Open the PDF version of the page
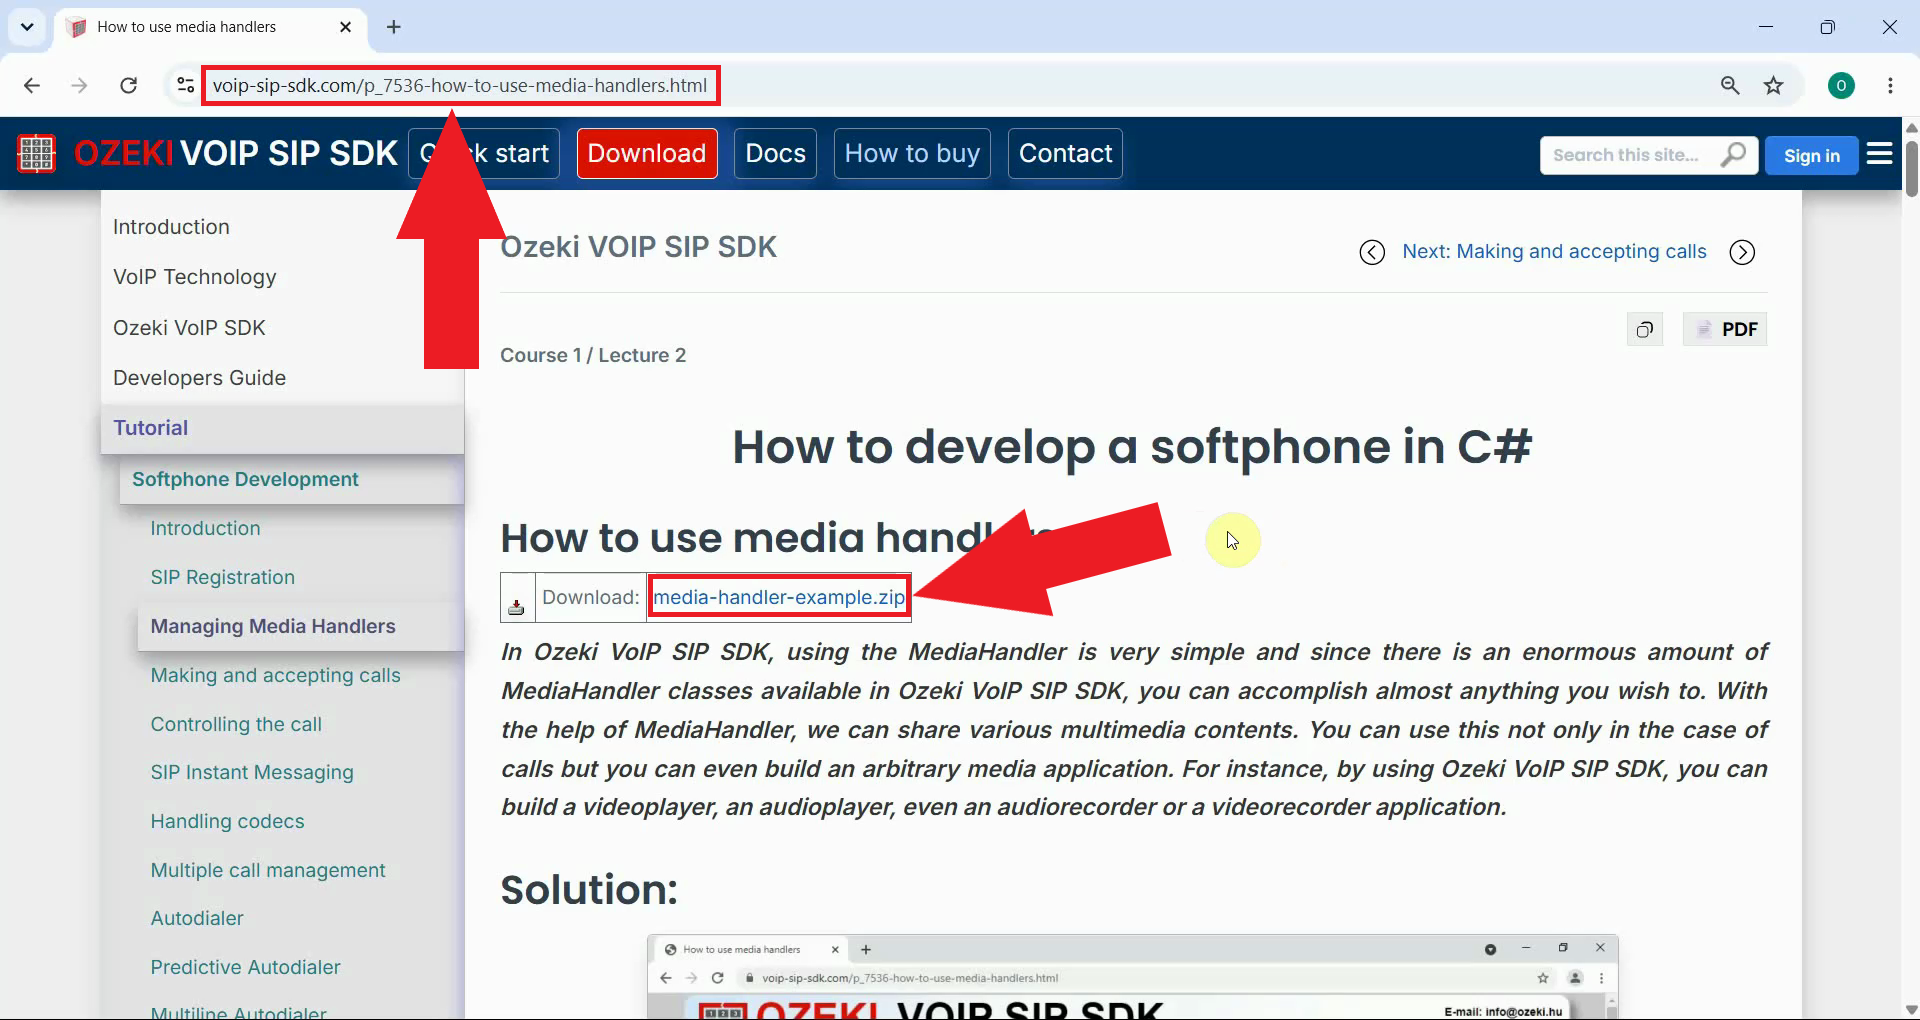Screen dimensions: 1920x1020 (1725, 329)
